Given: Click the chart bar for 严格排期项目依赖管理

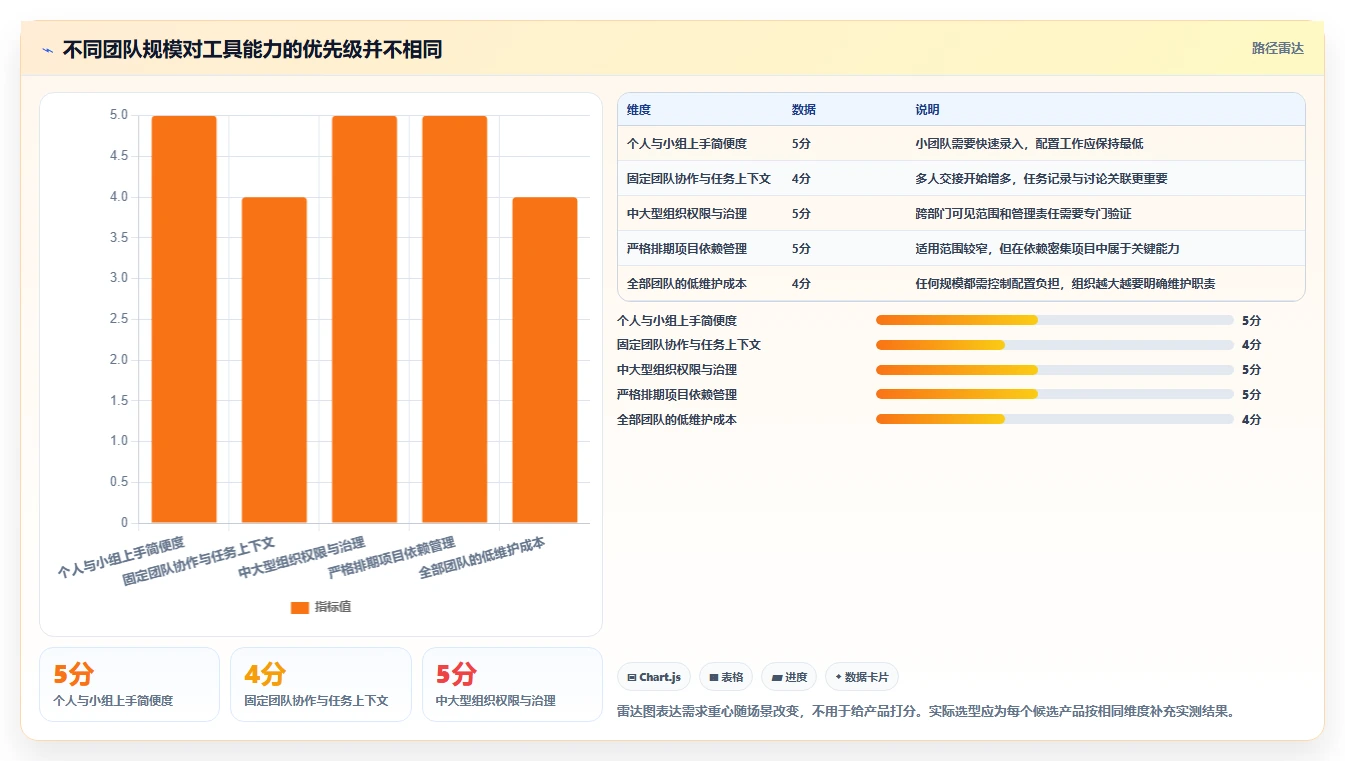Looking at the screenshot, I should pos(454,319).
